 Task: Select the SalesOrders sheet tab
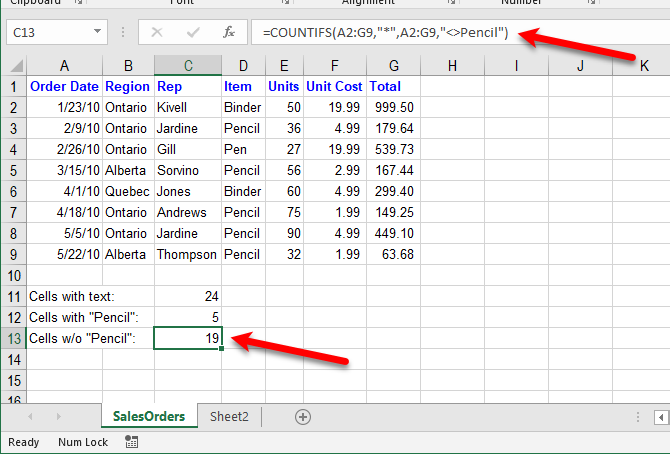pyautogui.click(x=148, y=417)
